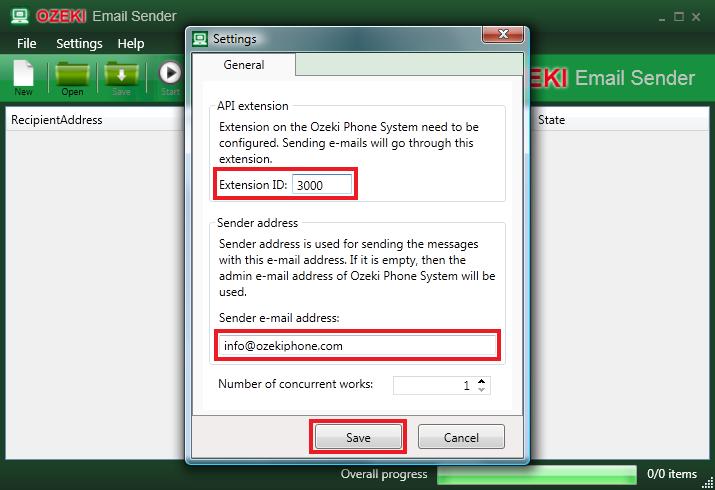Minimize the Email Sender main window

662,18
